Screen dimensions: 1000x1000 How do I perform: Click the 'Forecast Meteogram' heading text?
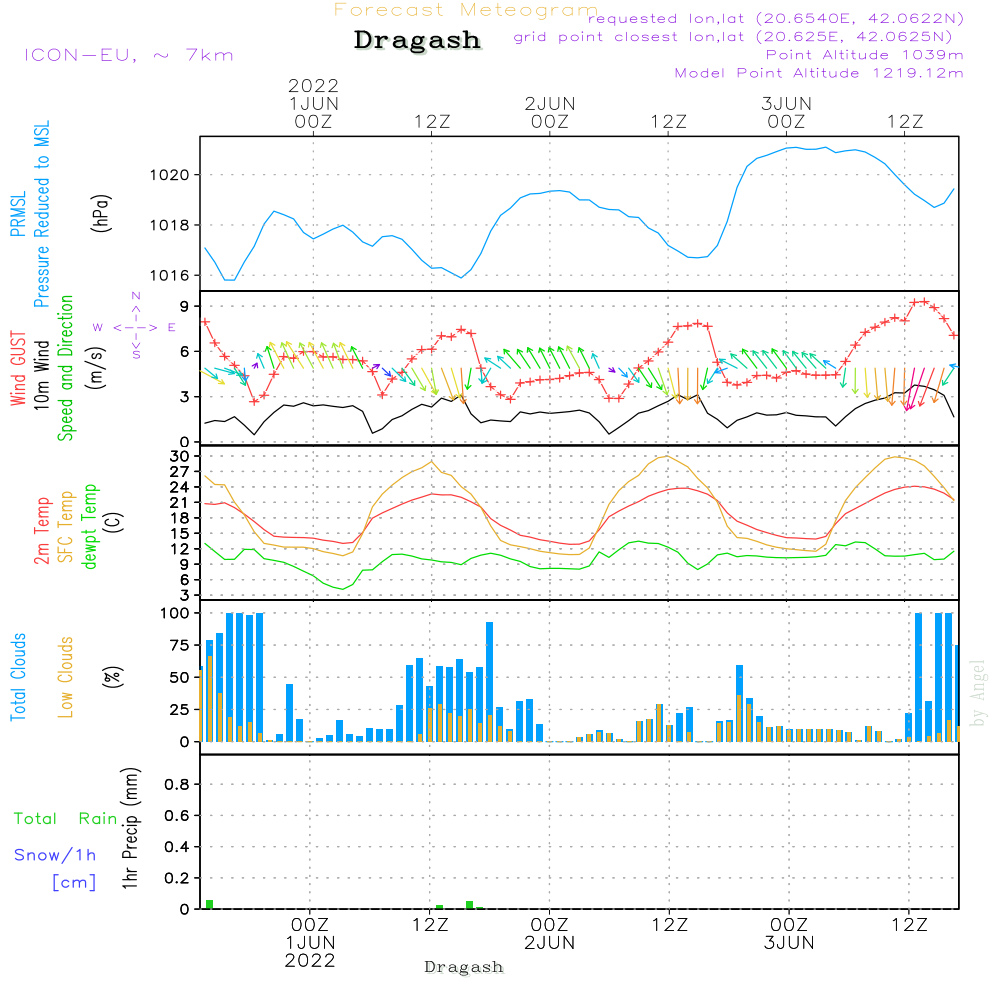[x=466, y=10]
